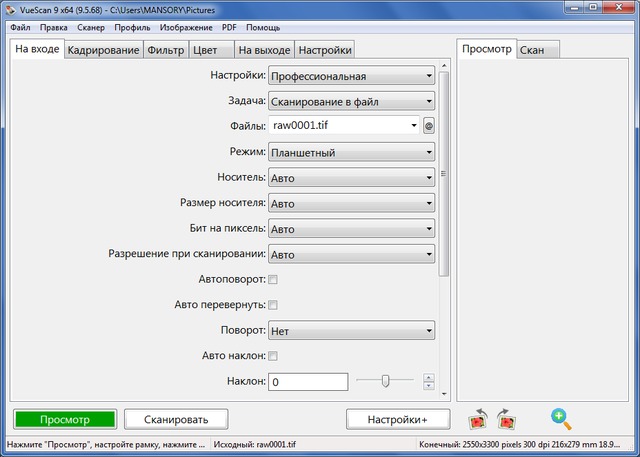640x457 pixels.
Task: Click the green Просмотр button
Action: (65, 419)
